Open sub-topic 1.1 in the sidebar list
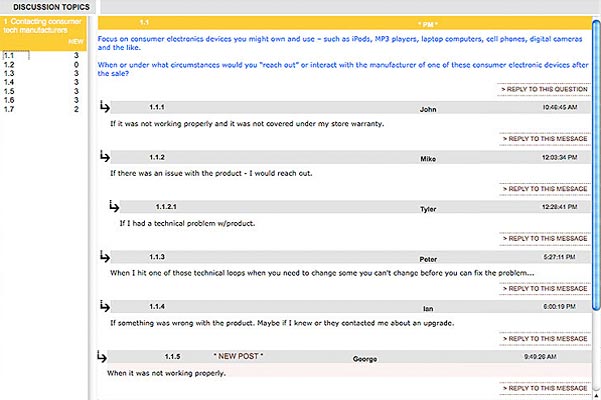601x400 pixels. point(9,56)
